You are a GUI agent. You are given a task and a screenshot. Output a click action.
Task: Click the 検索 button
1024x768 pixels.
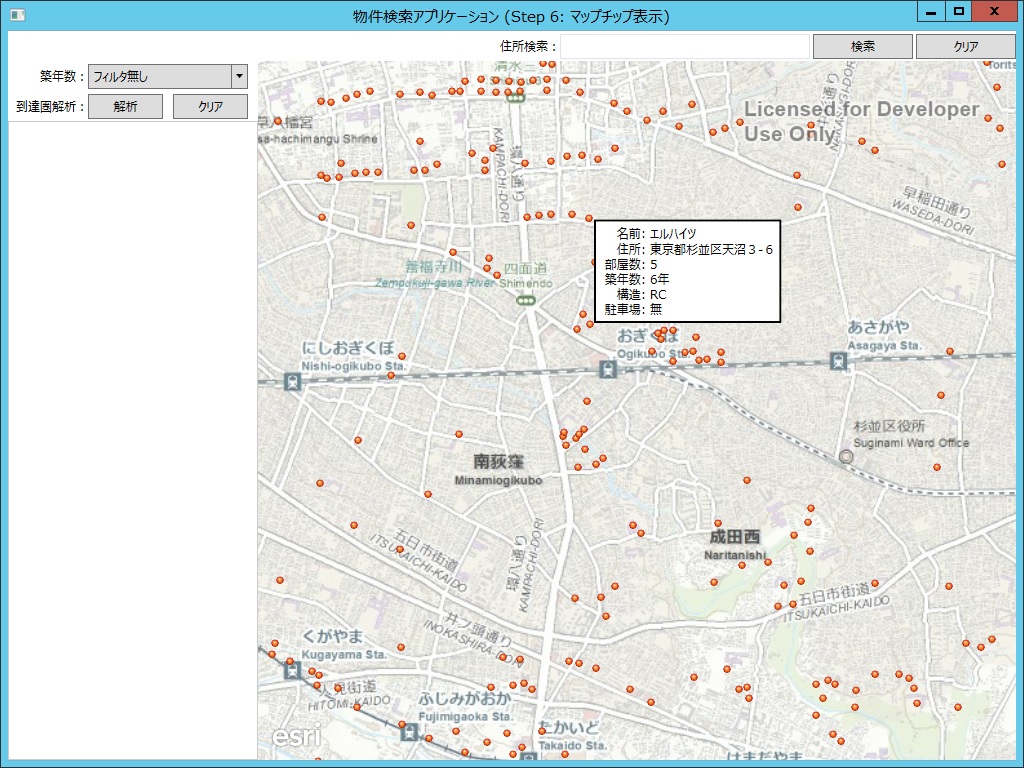click(863, 46)
